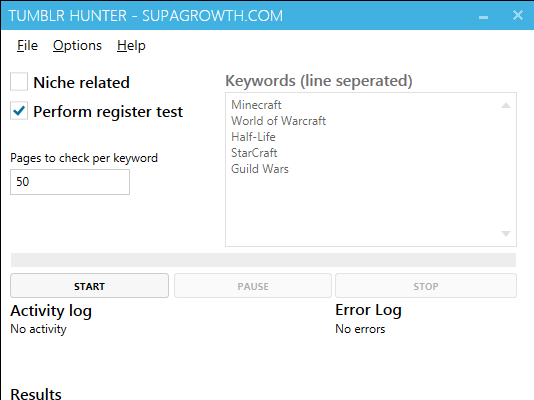Screen dimensions: 534x400
Task: Click the keywords list scroll up arrow
Action: [x=506, y=106]
